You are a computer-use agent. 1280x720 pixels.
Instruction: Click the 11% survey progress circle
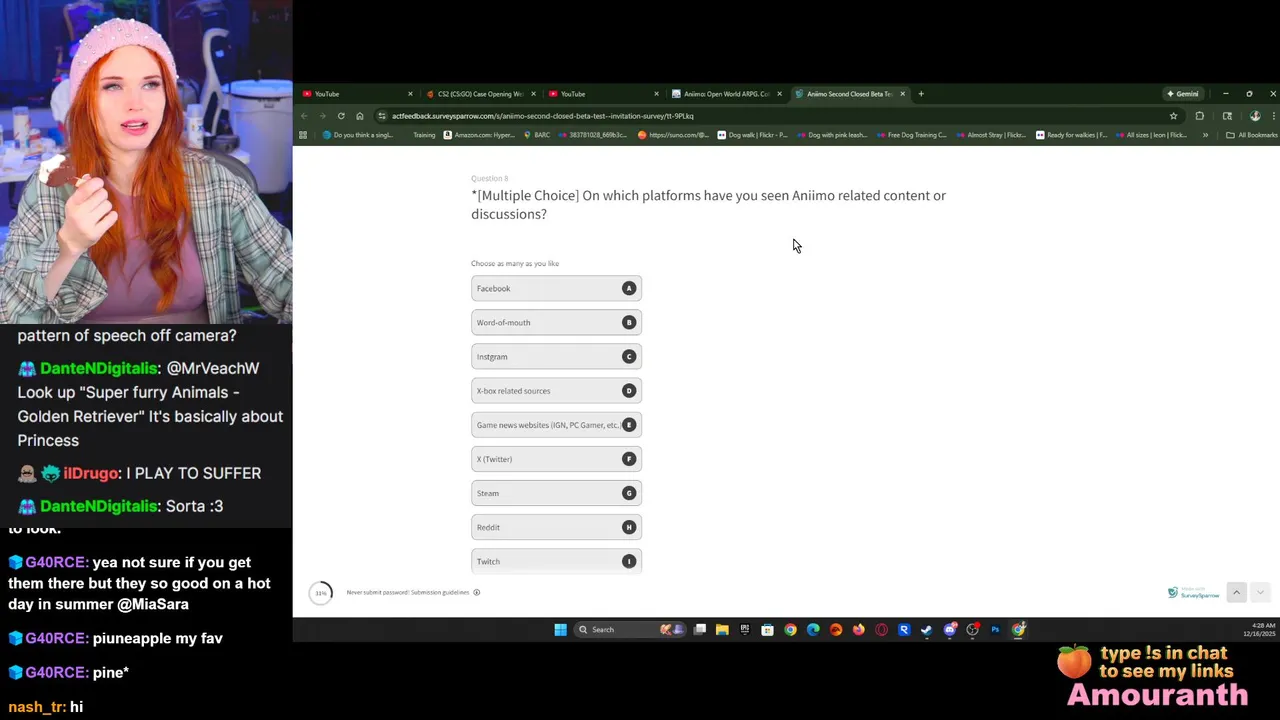[321, 593]
